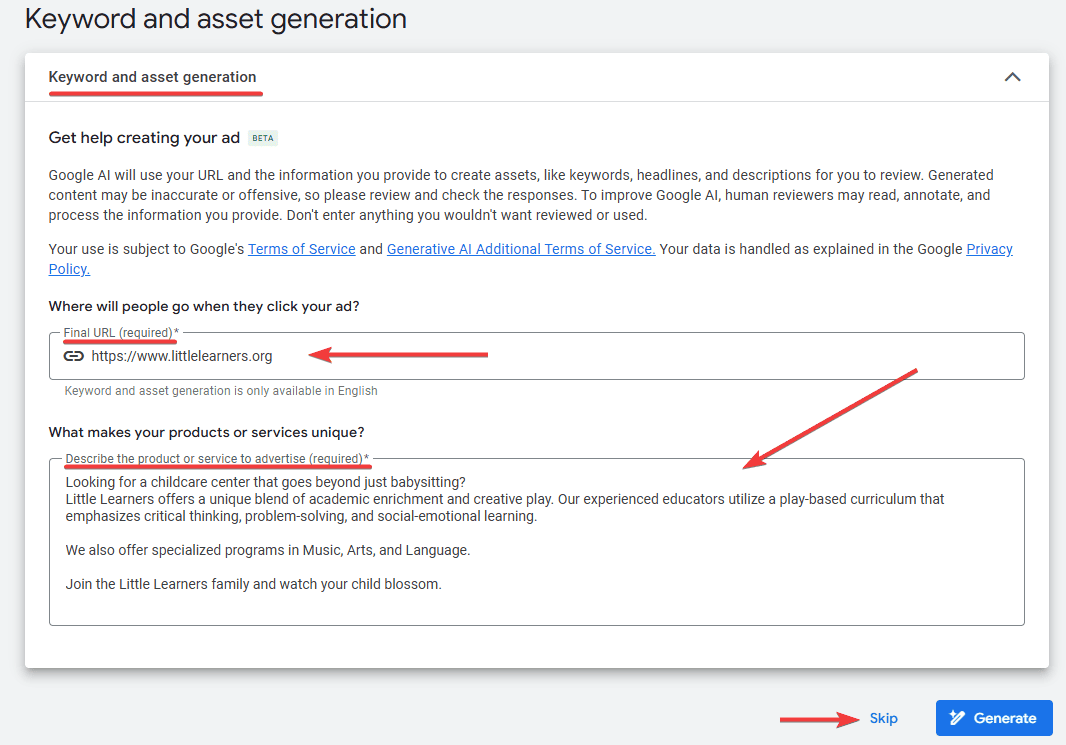Collapse the Keyword and asset generation panel
1066x745 pixels.
(x=1012, y=76)
